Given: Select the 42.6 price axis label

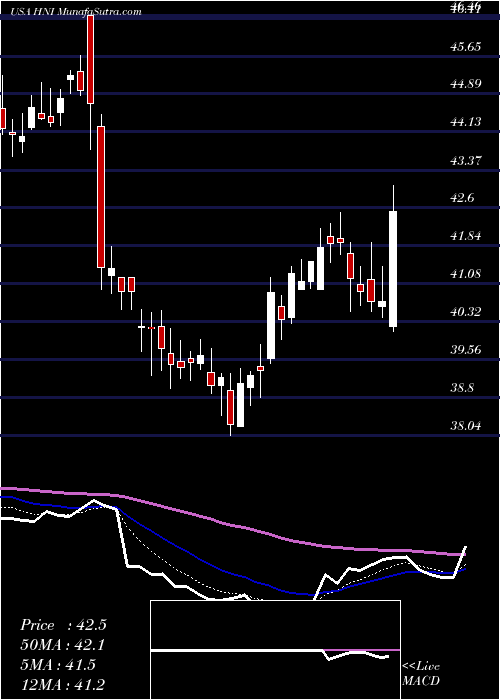Looking at the screenshot, I should click(462, 198).
